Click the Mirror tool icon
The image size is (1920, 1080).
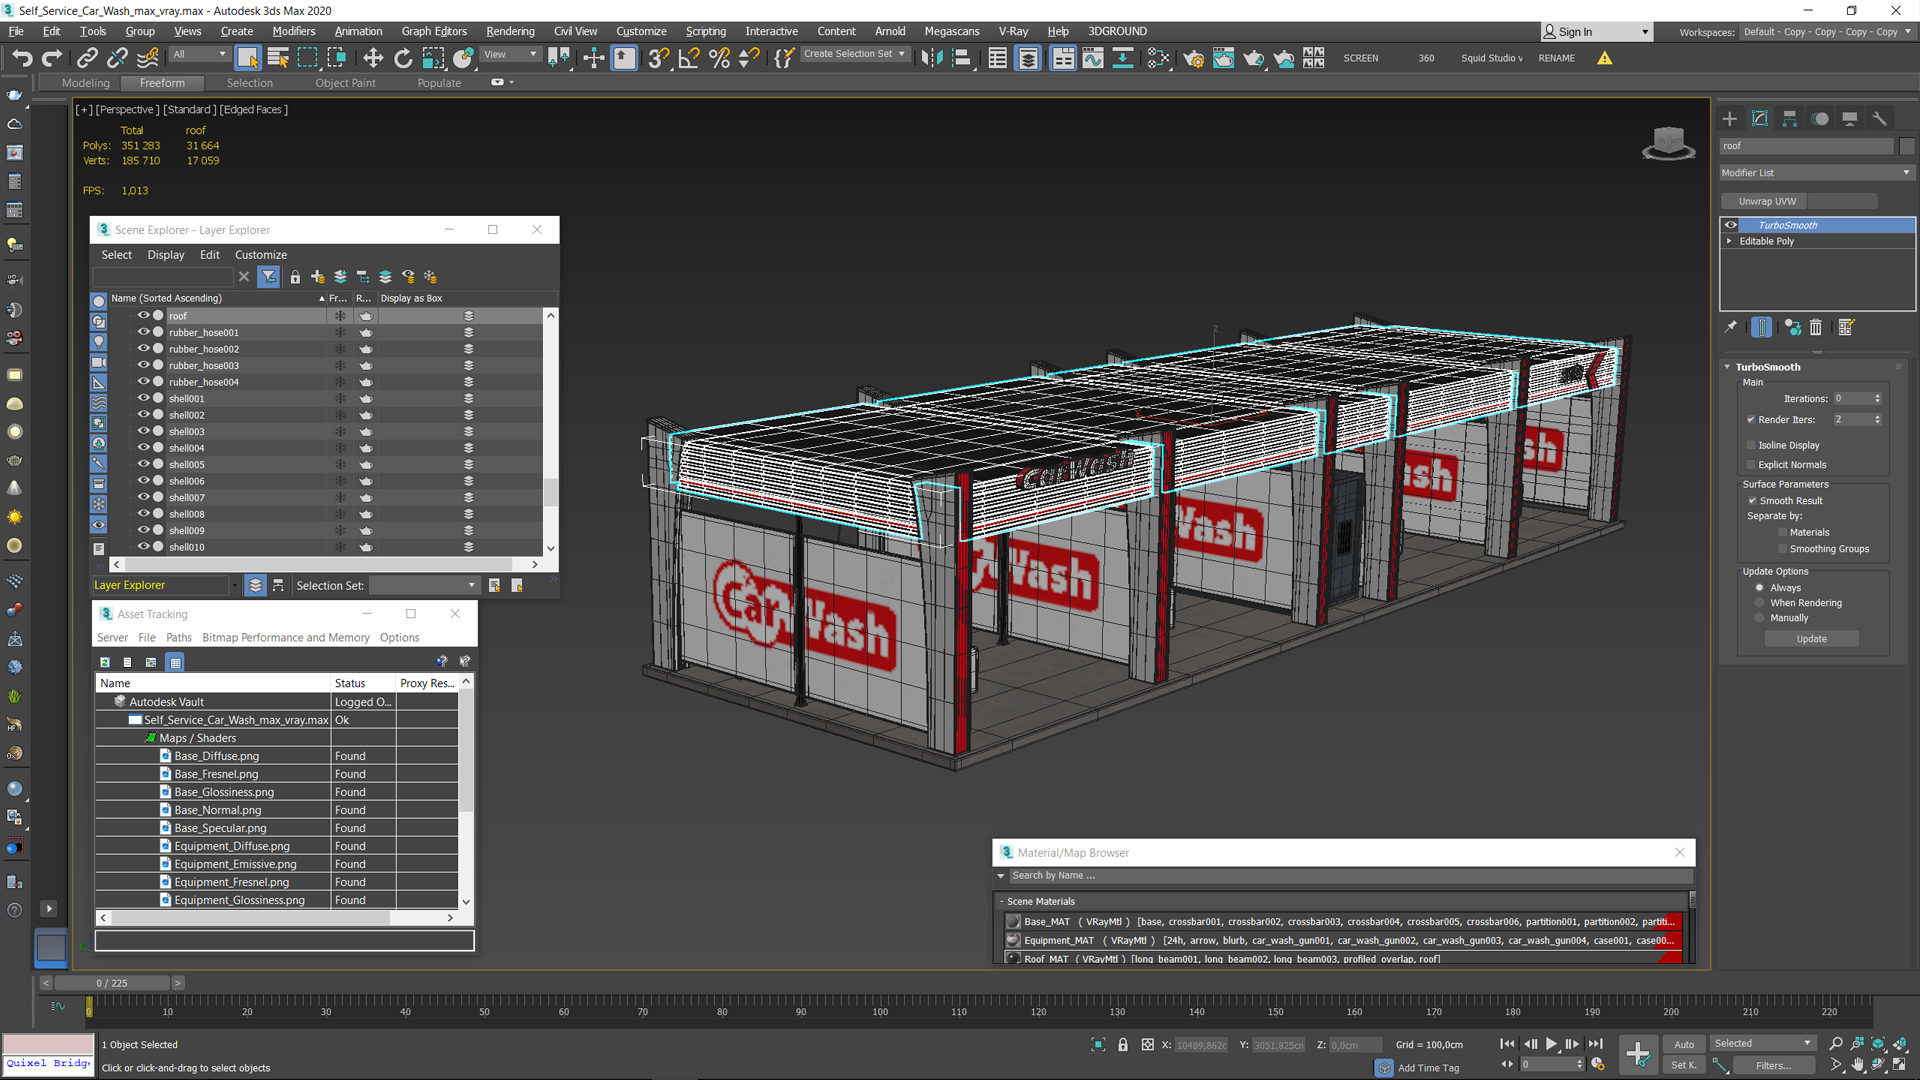click(931, 58)
